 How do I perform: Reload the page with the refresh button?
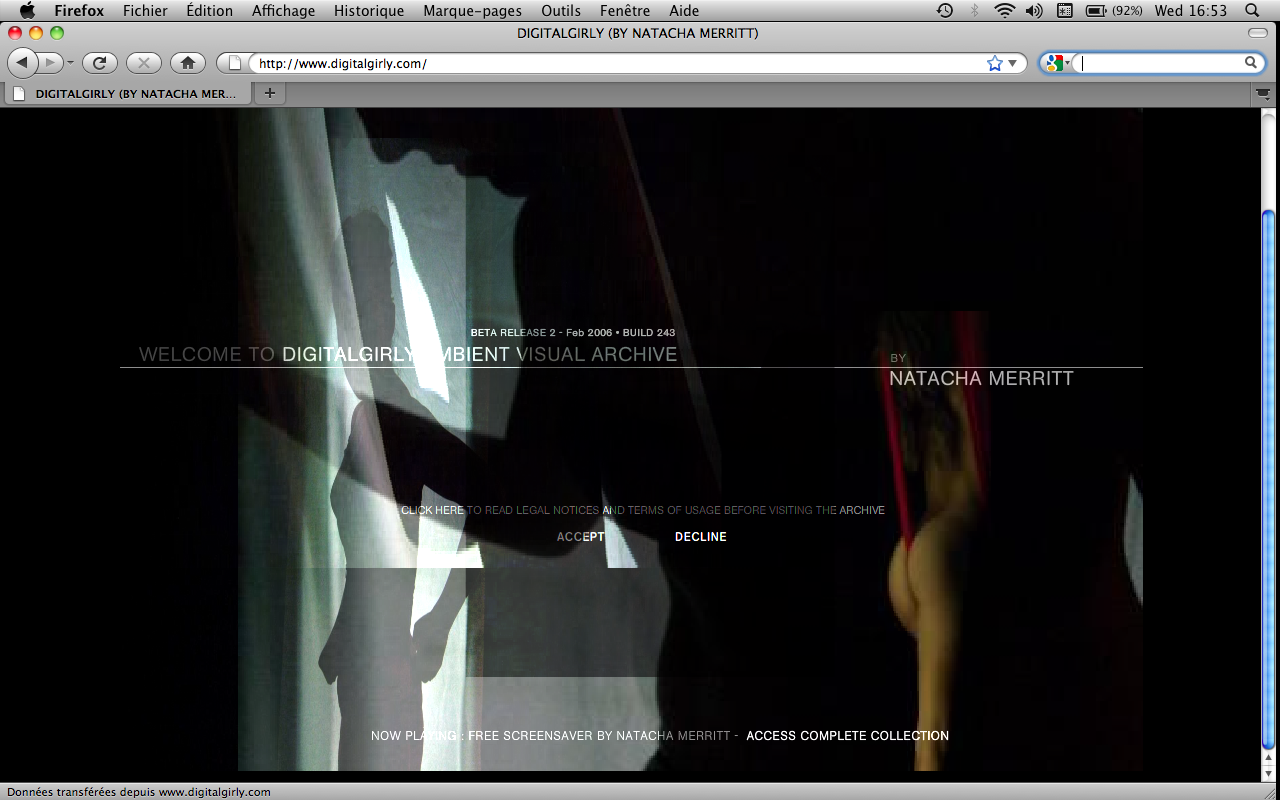coord(100,63)
